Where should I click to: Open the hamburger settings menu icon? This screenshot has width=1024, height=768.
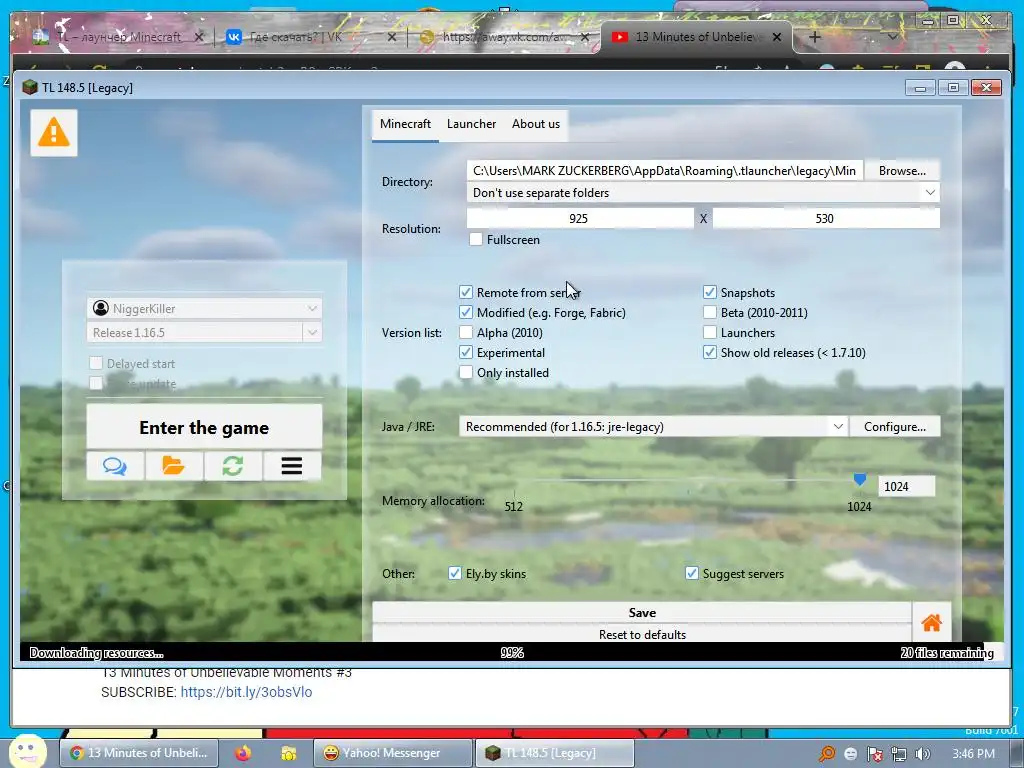point(292,466)
